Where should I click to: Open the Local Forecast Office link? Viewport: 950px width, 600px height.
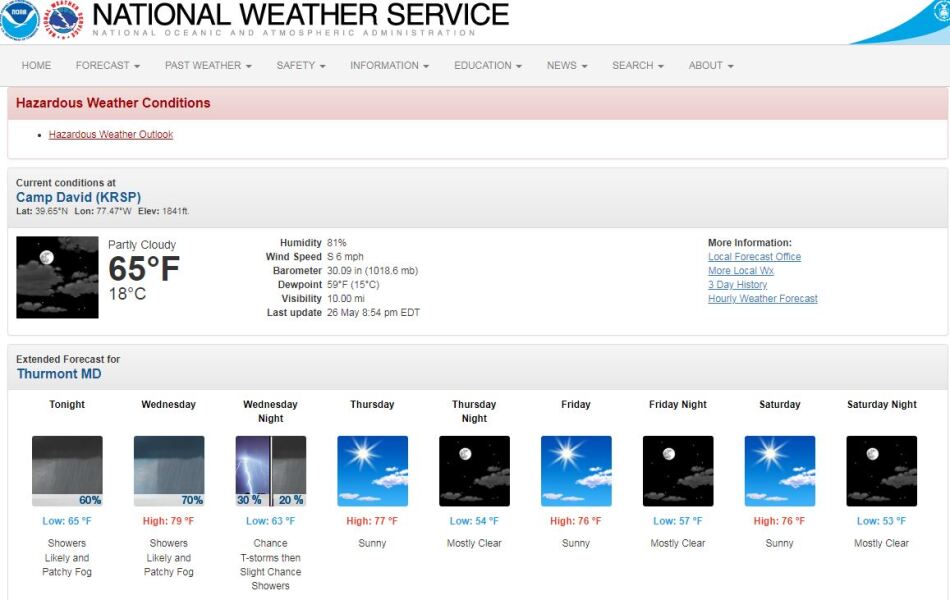pos(754,257)
